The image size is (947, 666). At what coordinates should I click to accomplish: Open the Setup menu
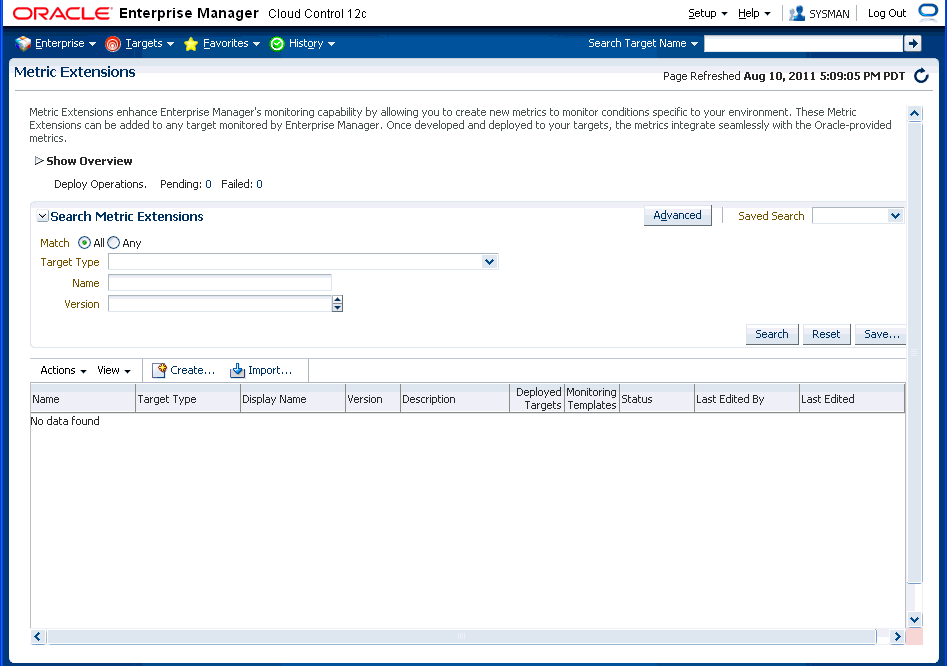(x=708, y=13)
